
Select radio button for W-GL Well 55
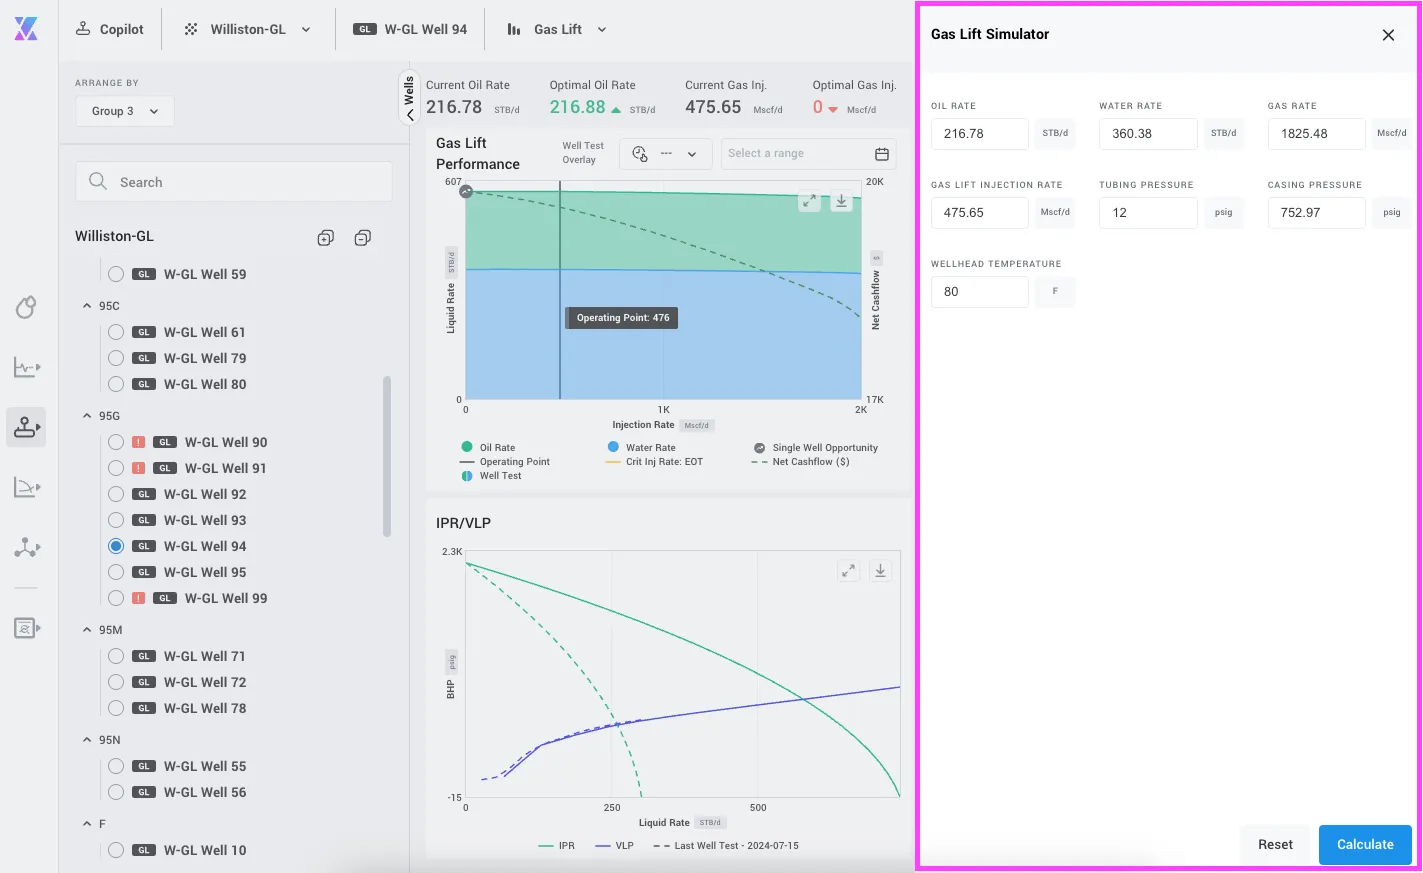tap(116, 766)
